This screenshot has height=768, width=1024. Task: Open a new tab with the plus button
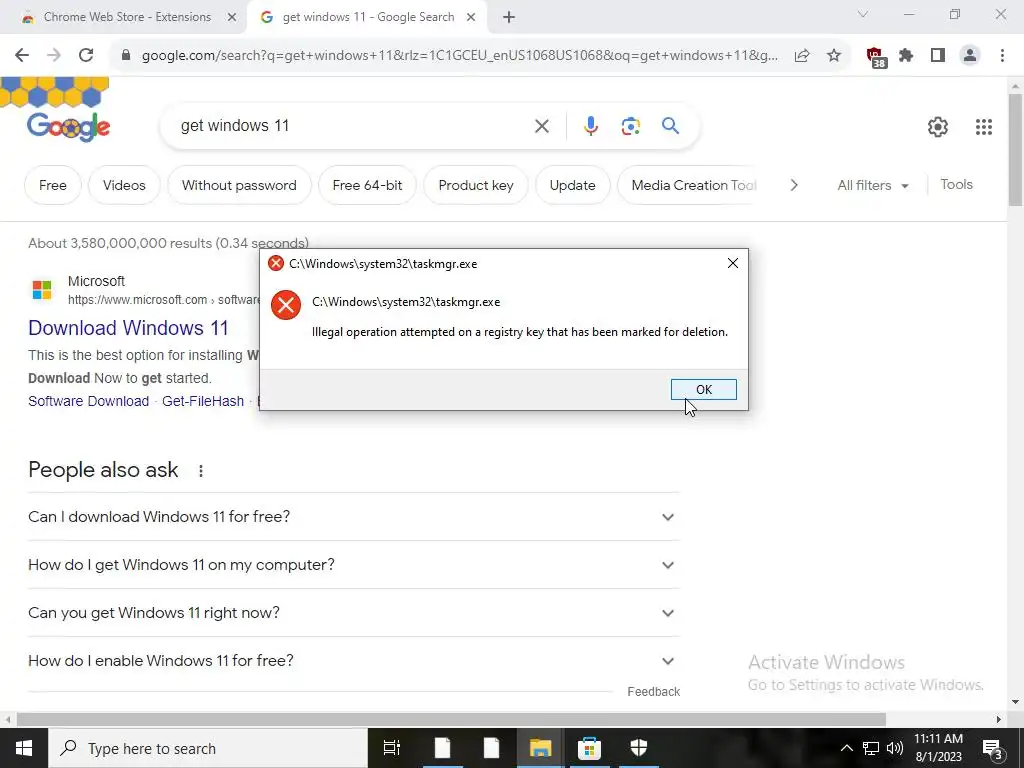(x=509, y=17)
